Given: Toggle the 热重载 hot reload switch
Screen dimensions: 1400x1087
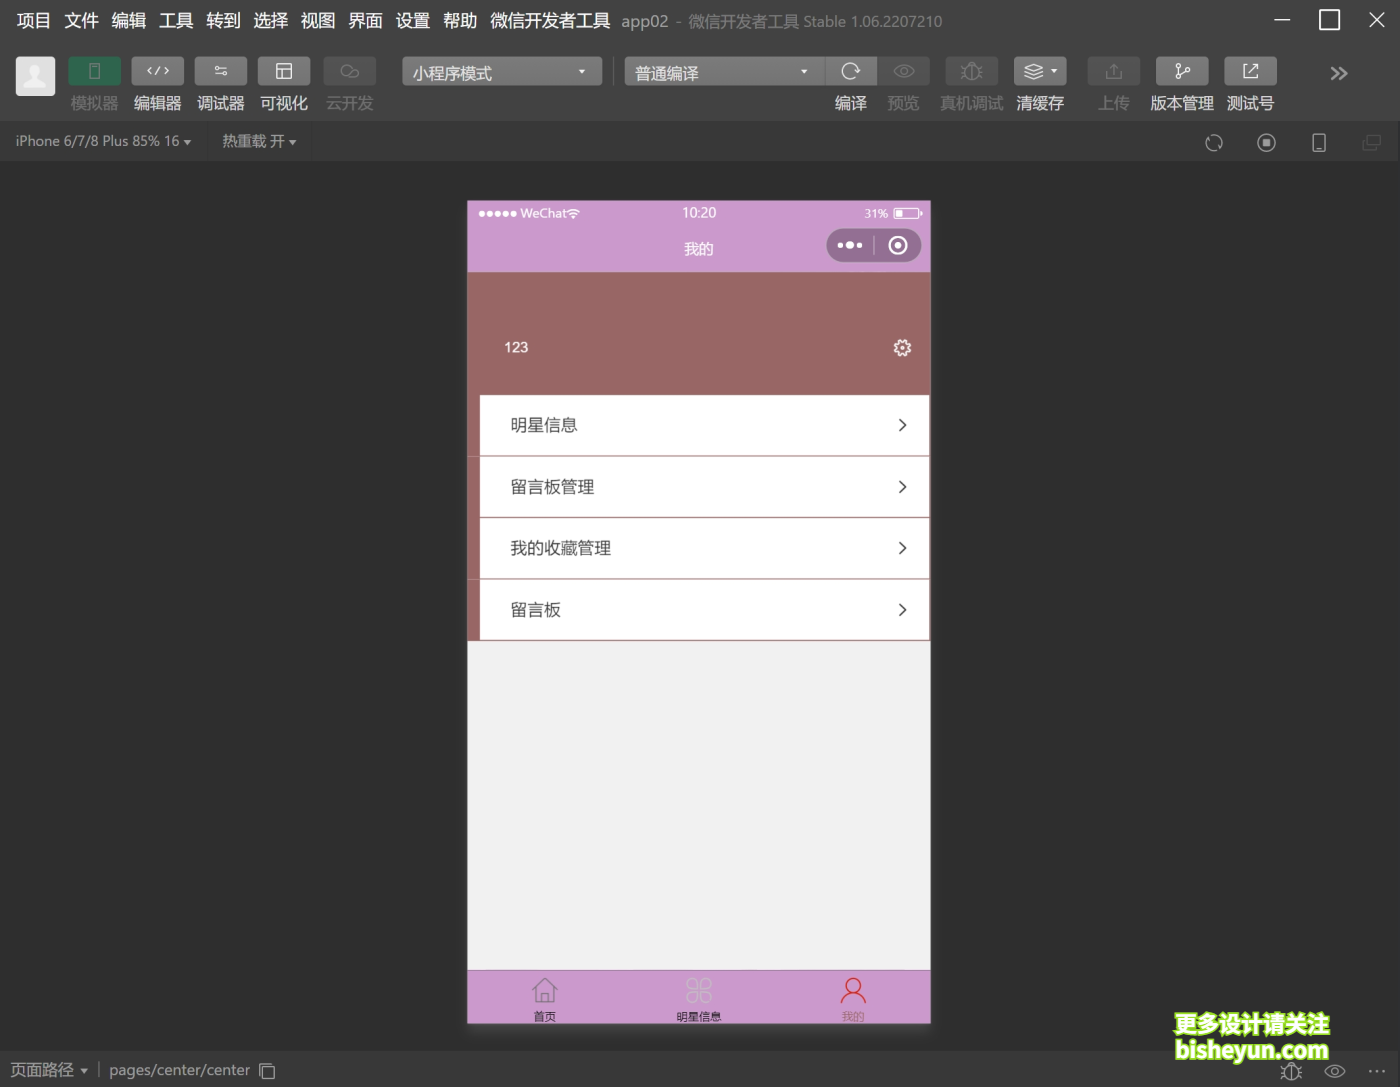Looking at the screenshot, I should point(258,141).
